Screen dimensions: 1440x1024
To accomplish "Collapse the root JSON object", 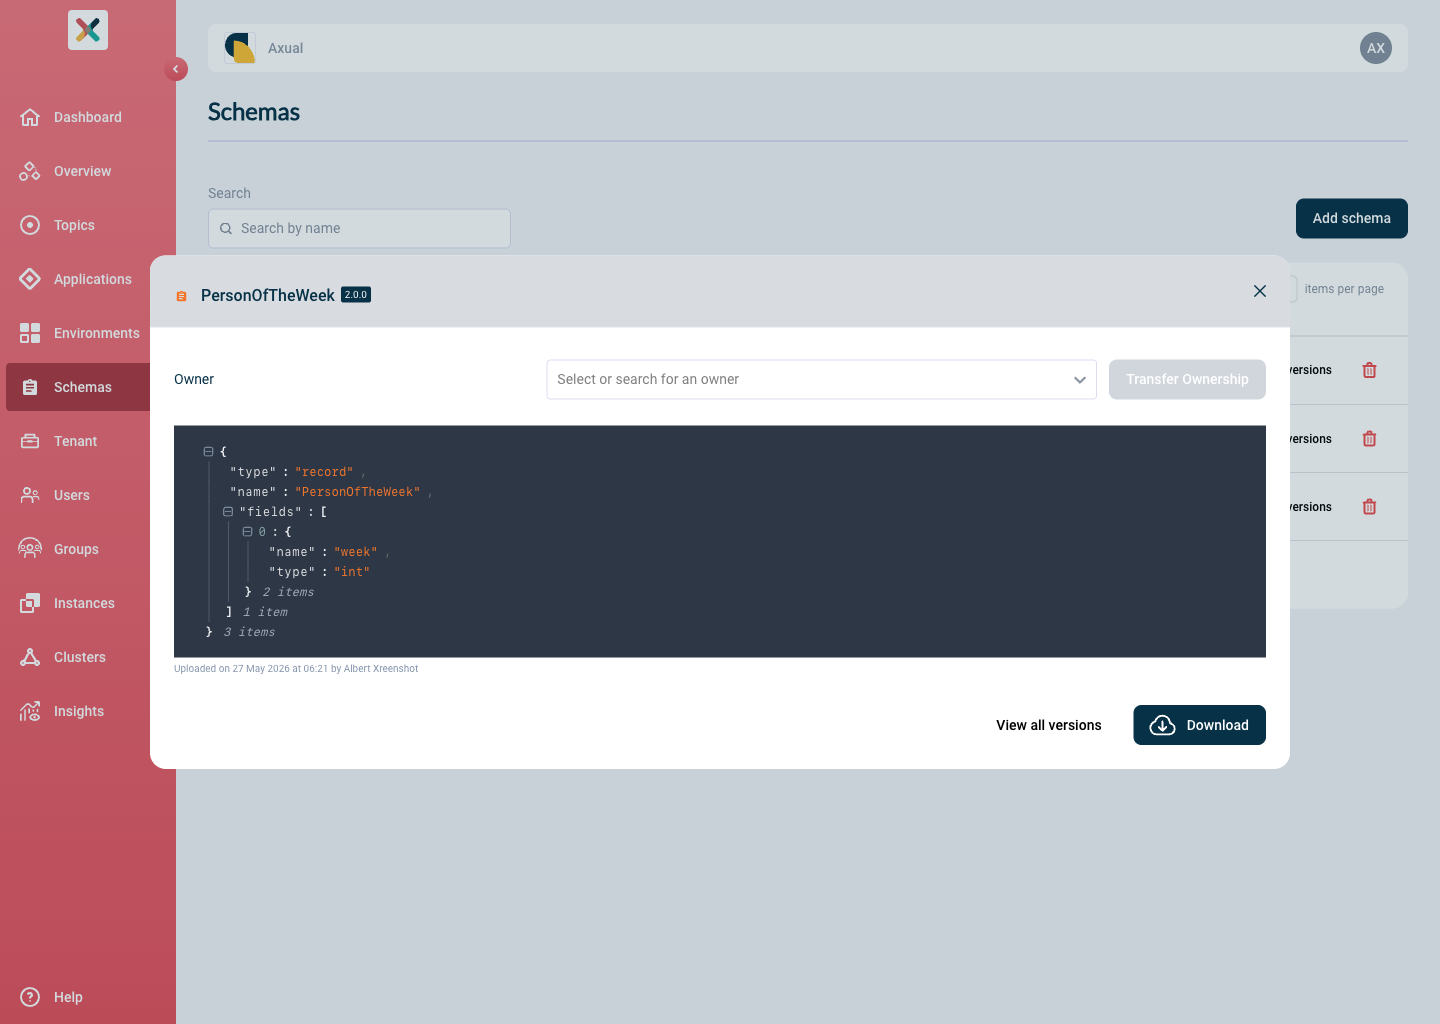I will coord(208,452).
